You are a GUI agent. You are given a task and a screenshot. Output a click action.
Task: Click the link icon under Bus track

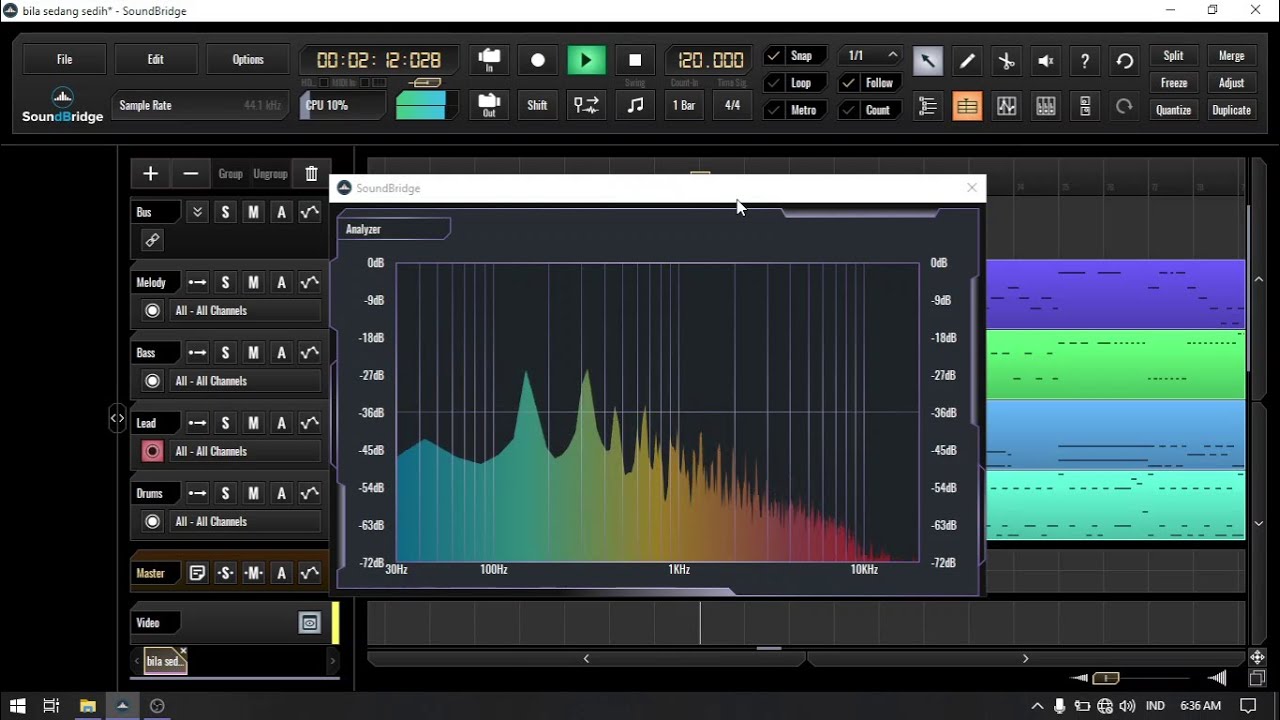click(x=152, y=240)
